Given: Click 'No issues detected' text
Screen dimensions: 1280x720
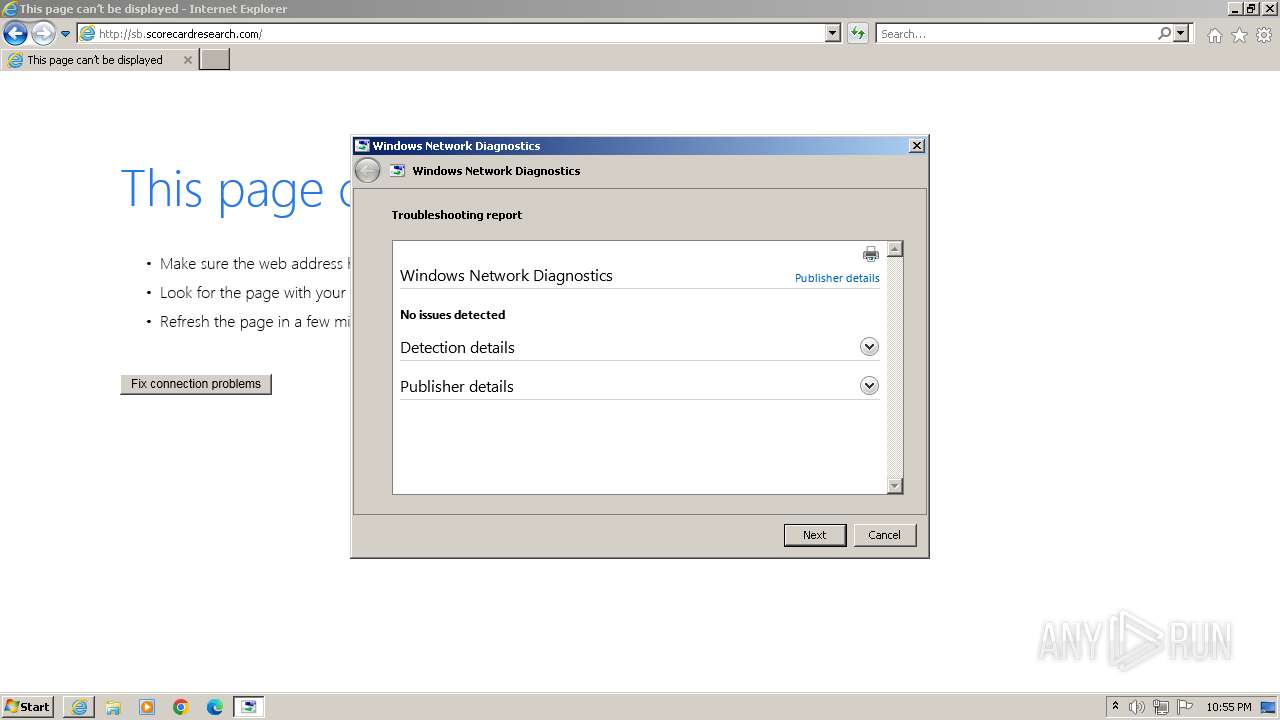Looking at the screenshot, I should coord(452,314).
